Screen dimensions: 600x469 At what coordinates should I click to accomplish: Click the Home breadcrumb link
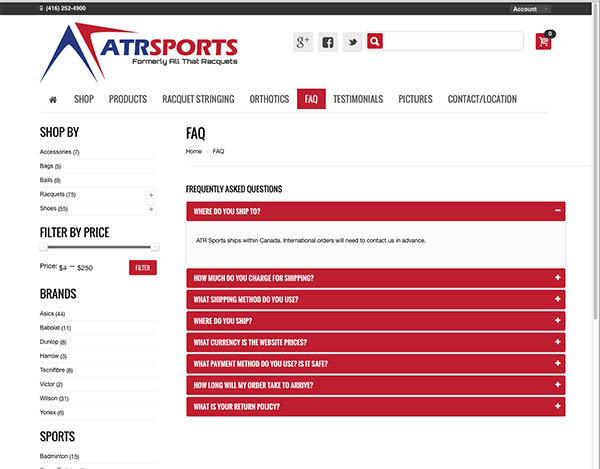point(194,151)
